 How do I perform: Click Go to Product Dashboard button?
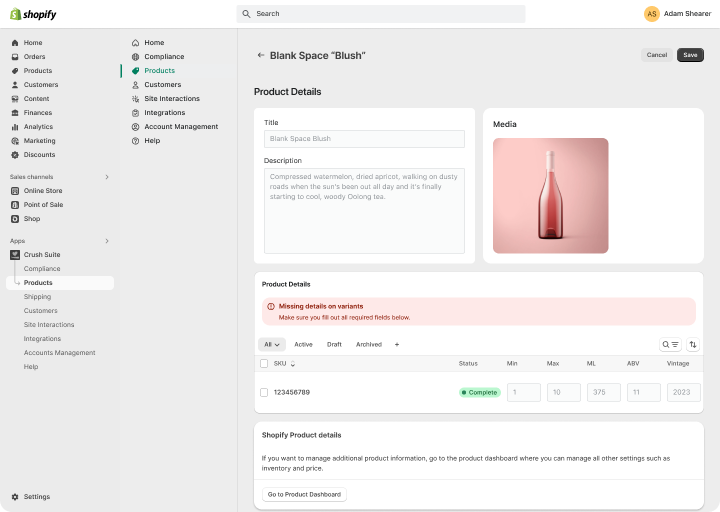304,494
